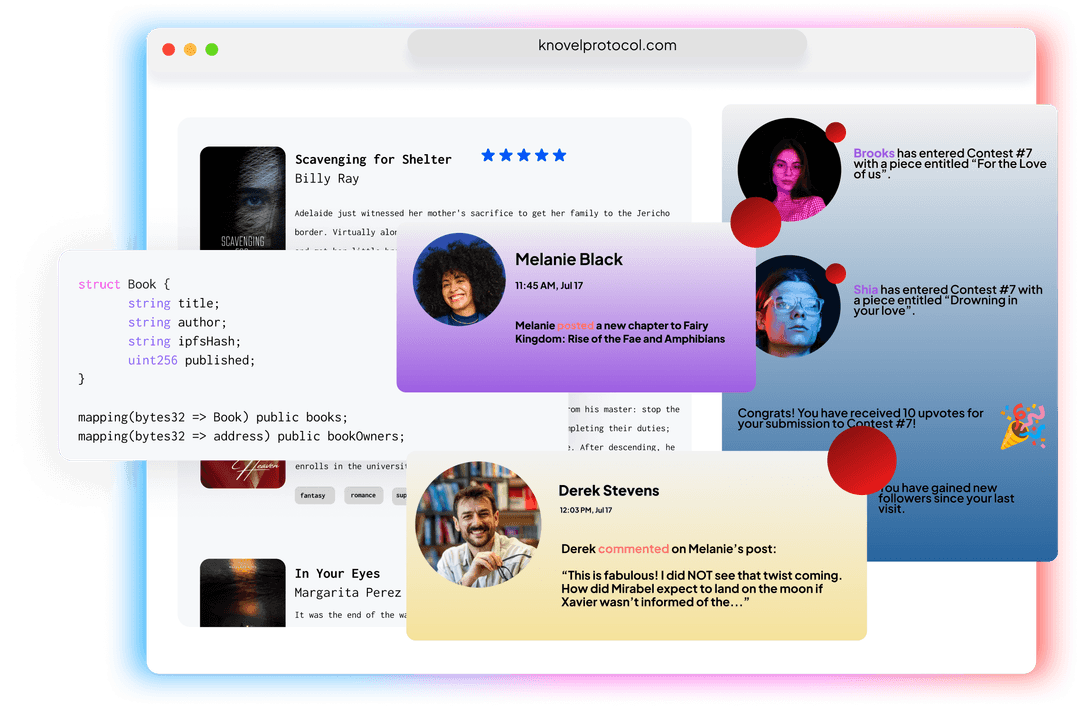Click Shia's avatar with glasses
The height and width of the screenshot is (707, 1080).
coord(788,306)
